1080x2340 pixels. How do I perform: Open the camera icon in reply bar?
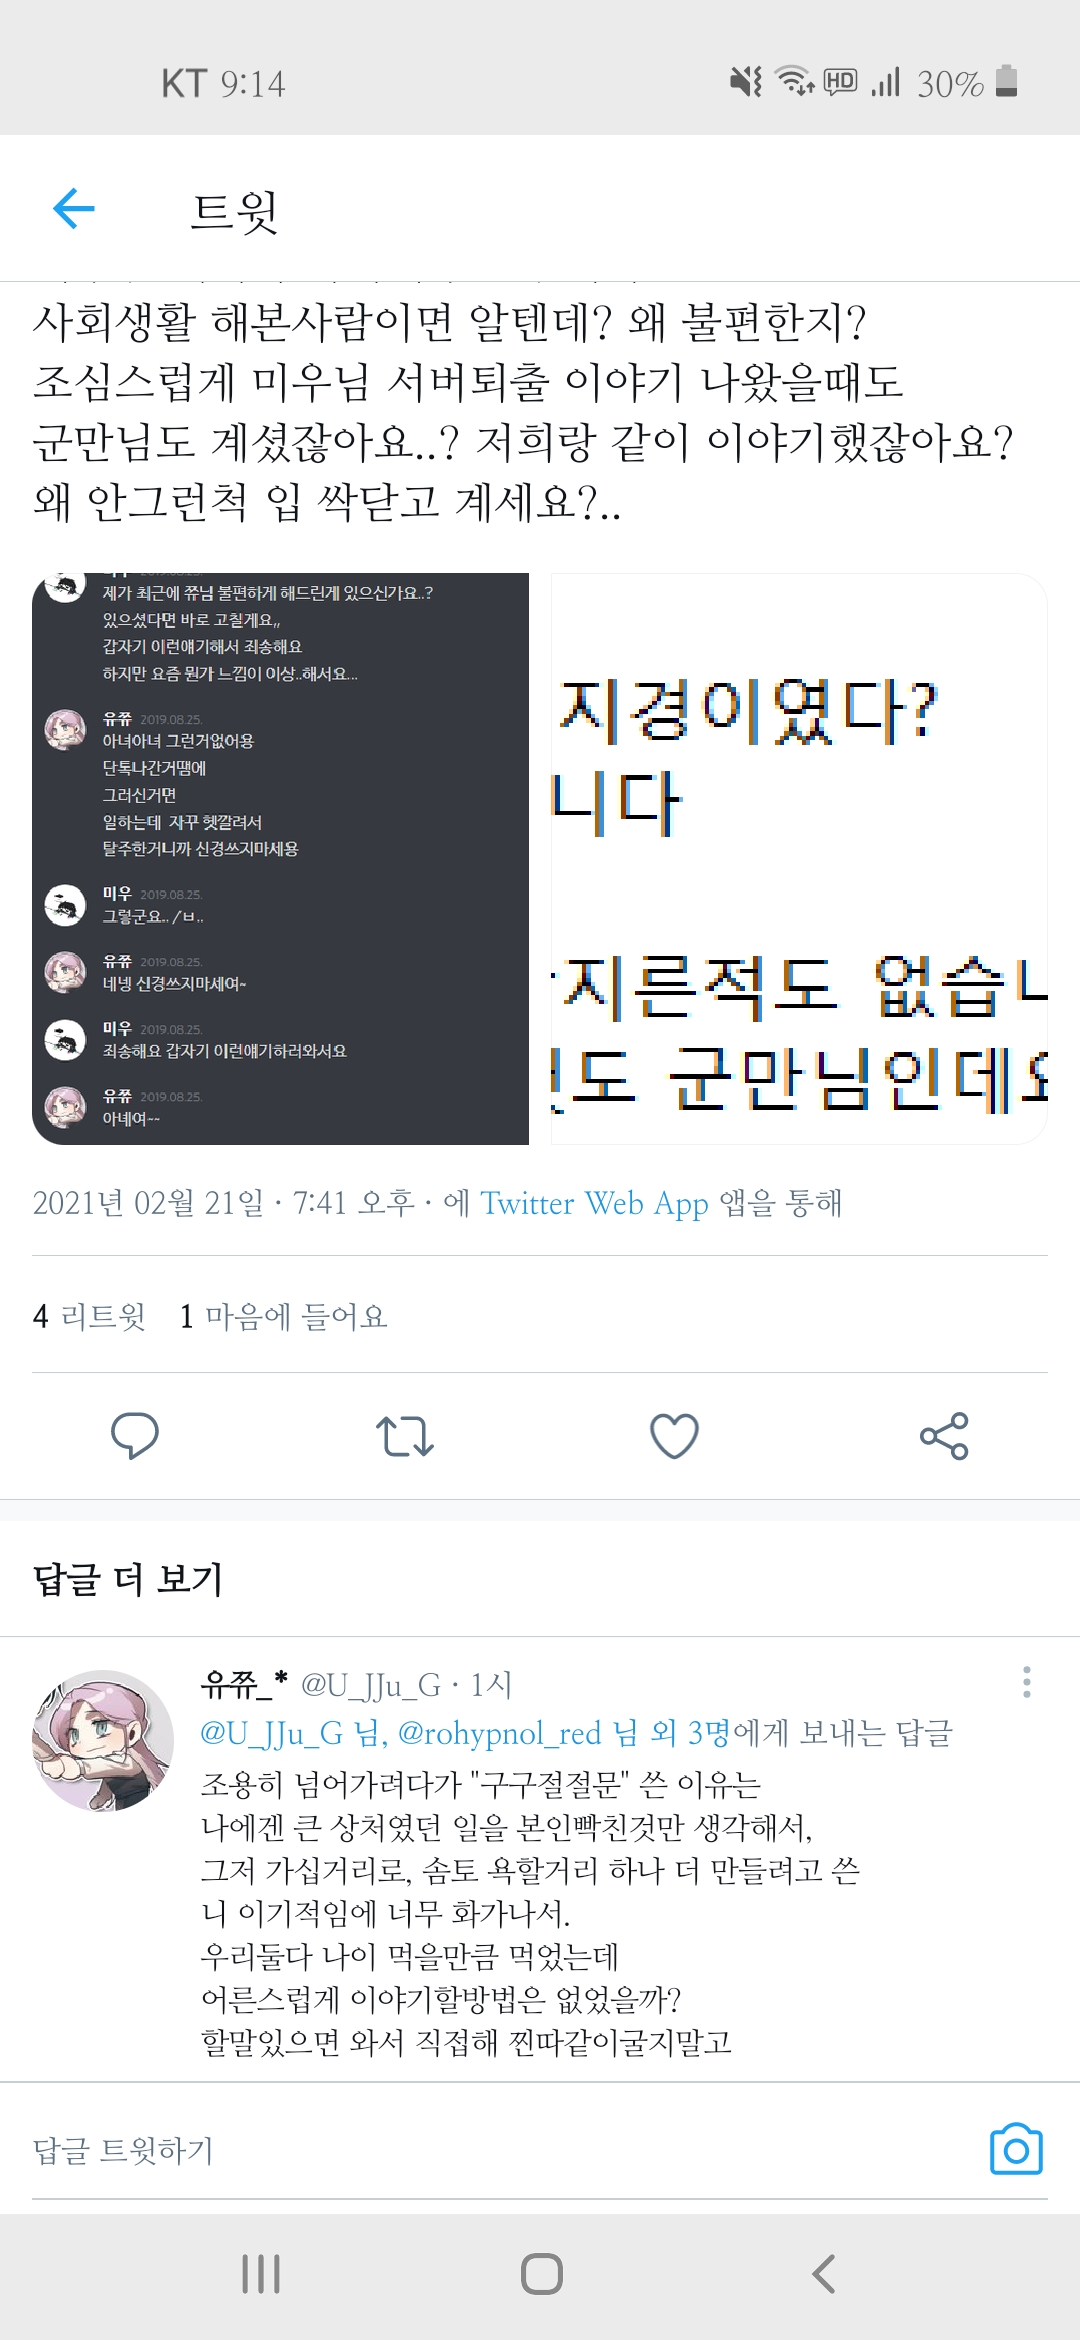[x=1016, y=2148]
